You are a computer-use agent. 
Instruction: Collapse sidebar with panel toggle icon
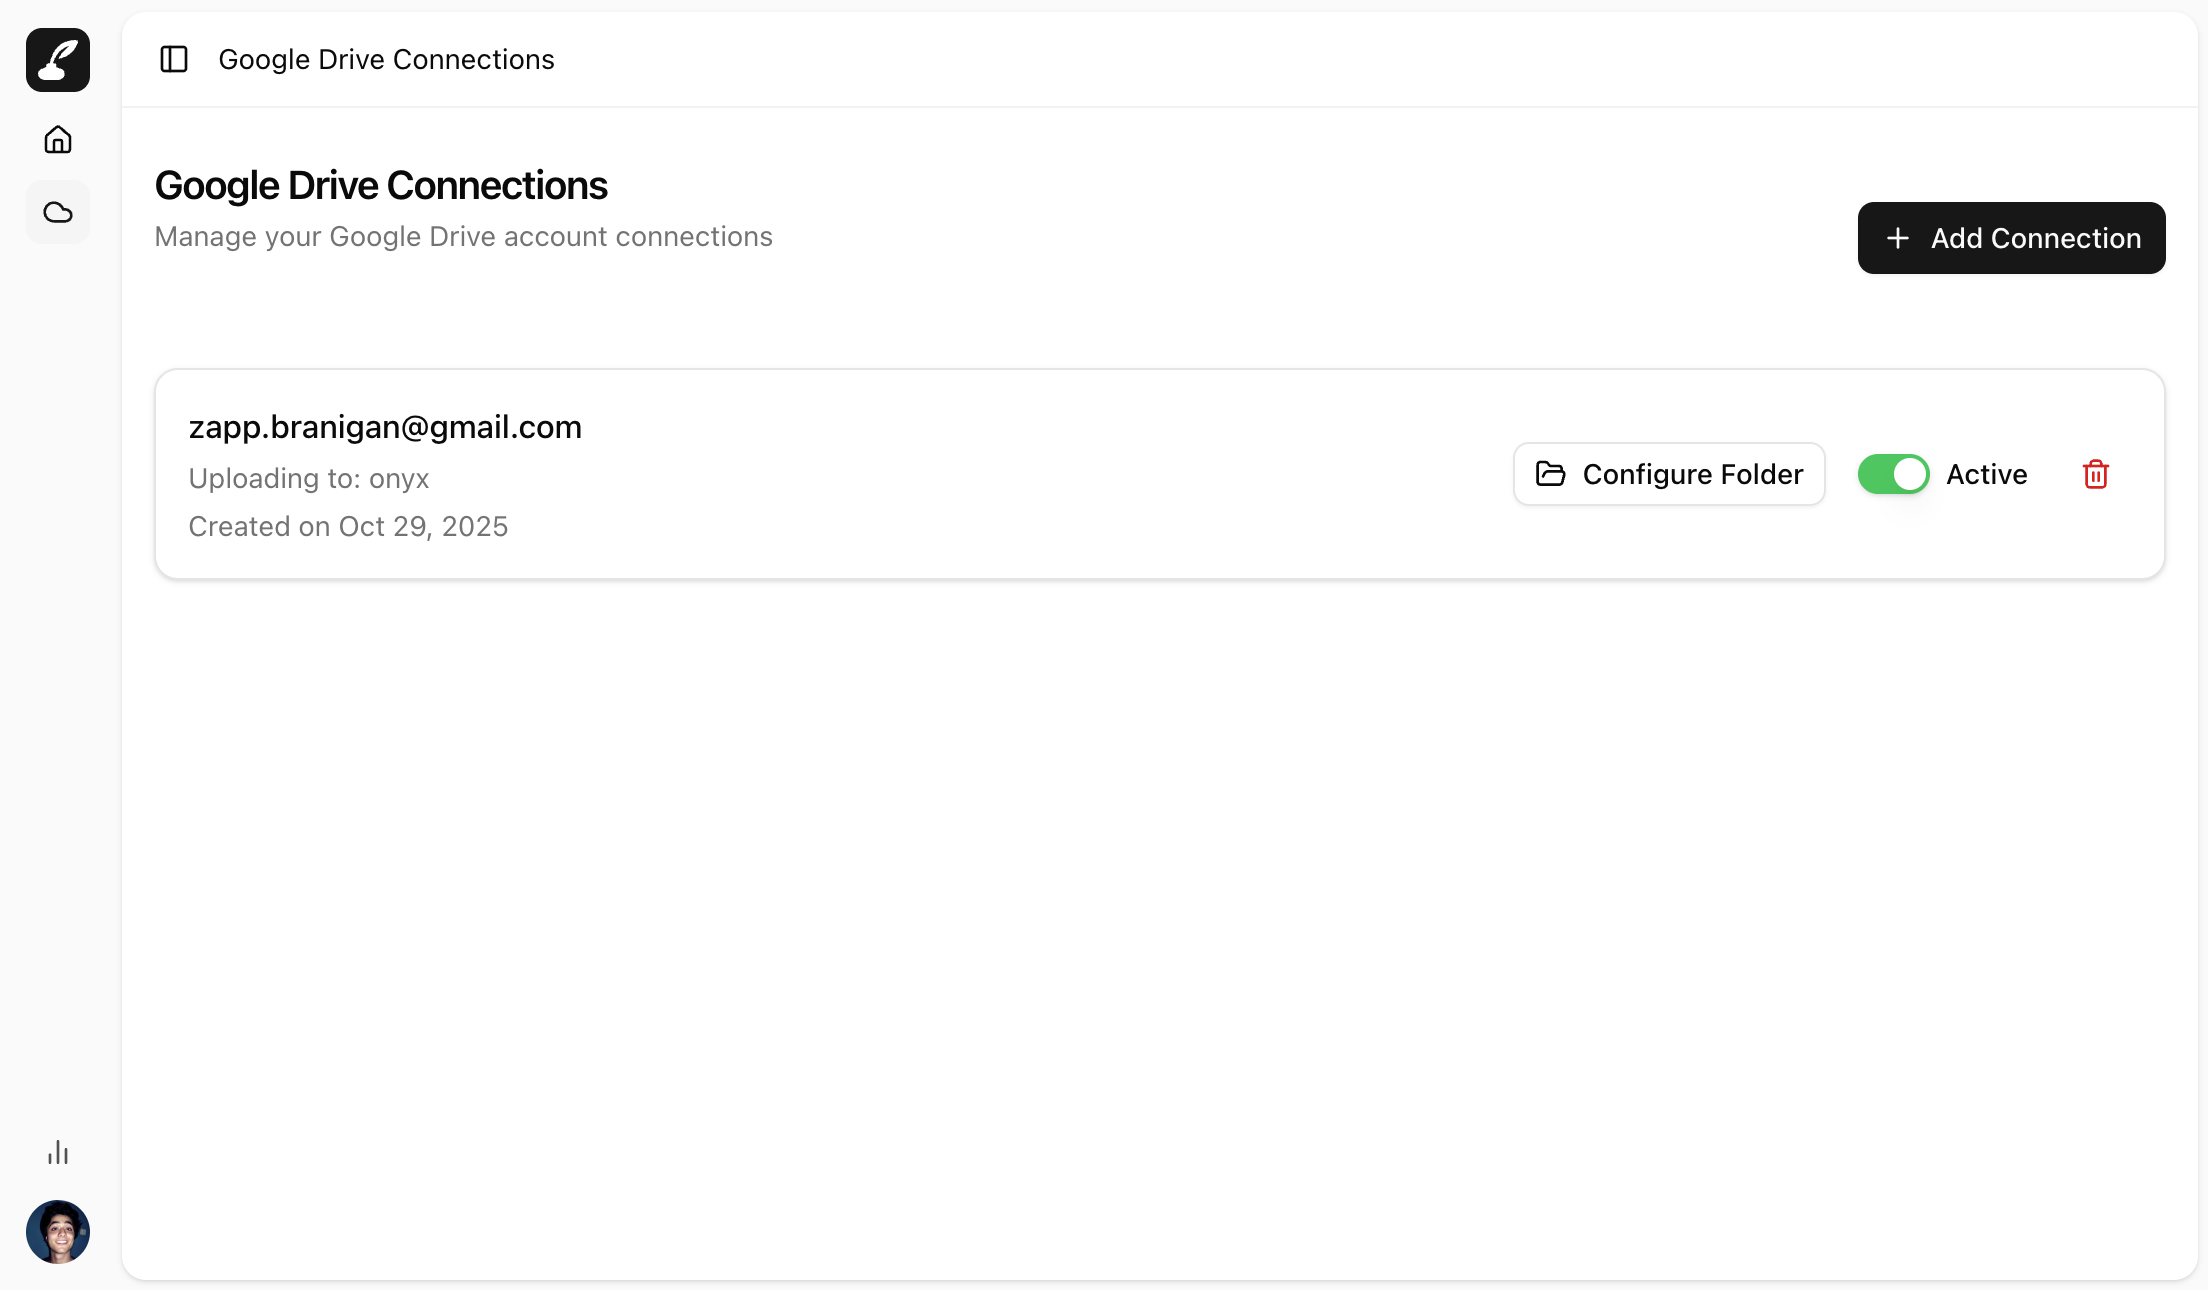[174, 59]
